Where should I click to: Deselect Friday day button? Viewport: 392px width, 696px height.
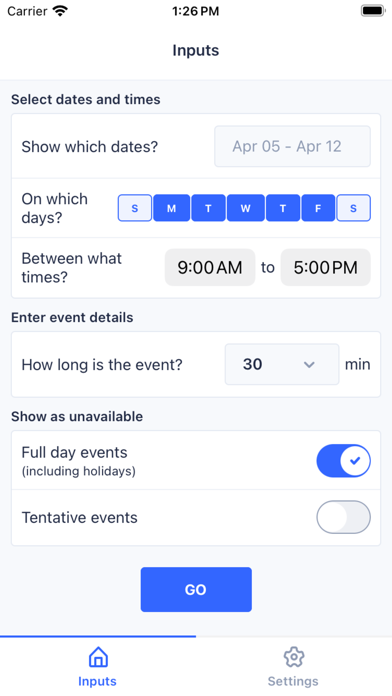[318, 208]
